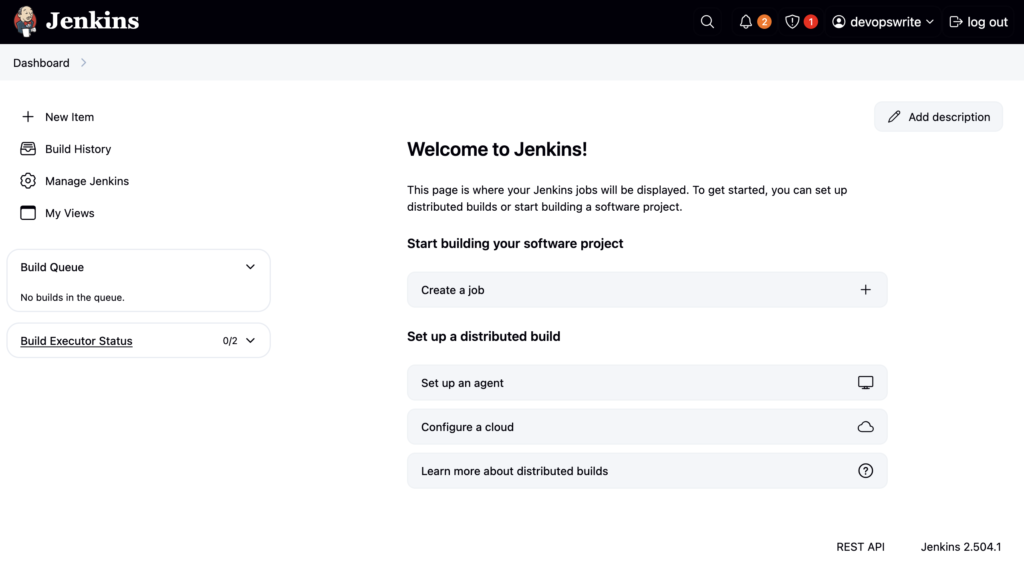Click the Configure a cloud button
Viewport: 1024px width, 572px height.
pyautogui.click(x=647, y=427)
